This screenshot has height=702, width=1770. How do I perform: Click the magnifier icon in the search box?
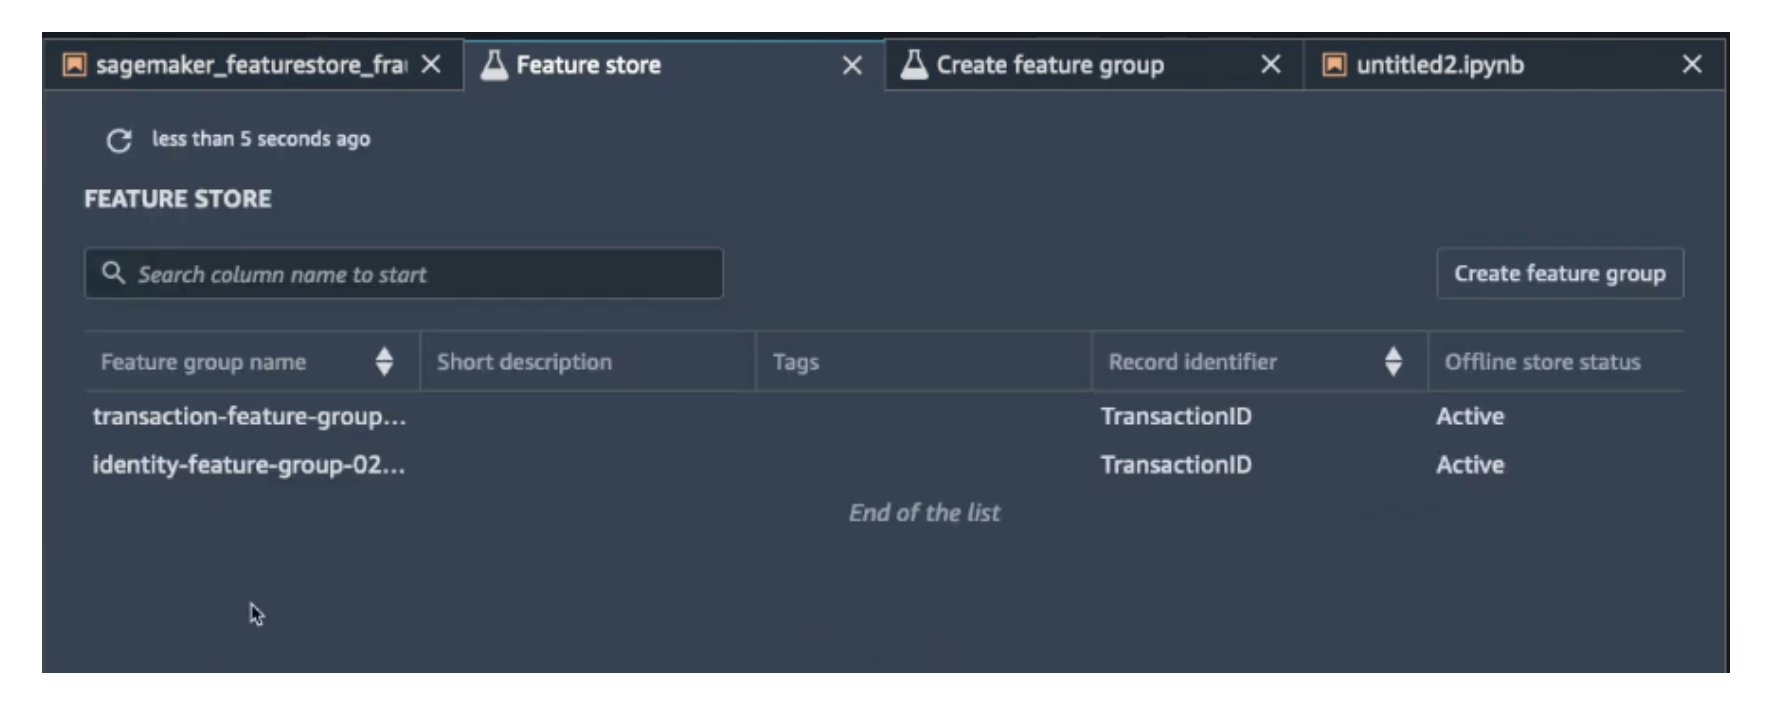113,273
